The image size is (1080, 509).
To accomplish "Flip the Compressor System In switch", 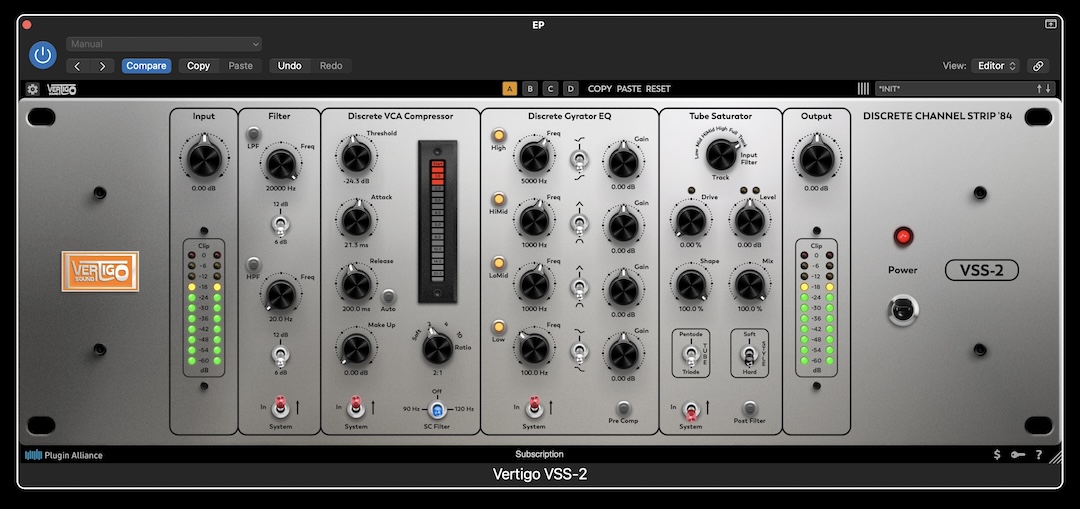I will [355, 406].
